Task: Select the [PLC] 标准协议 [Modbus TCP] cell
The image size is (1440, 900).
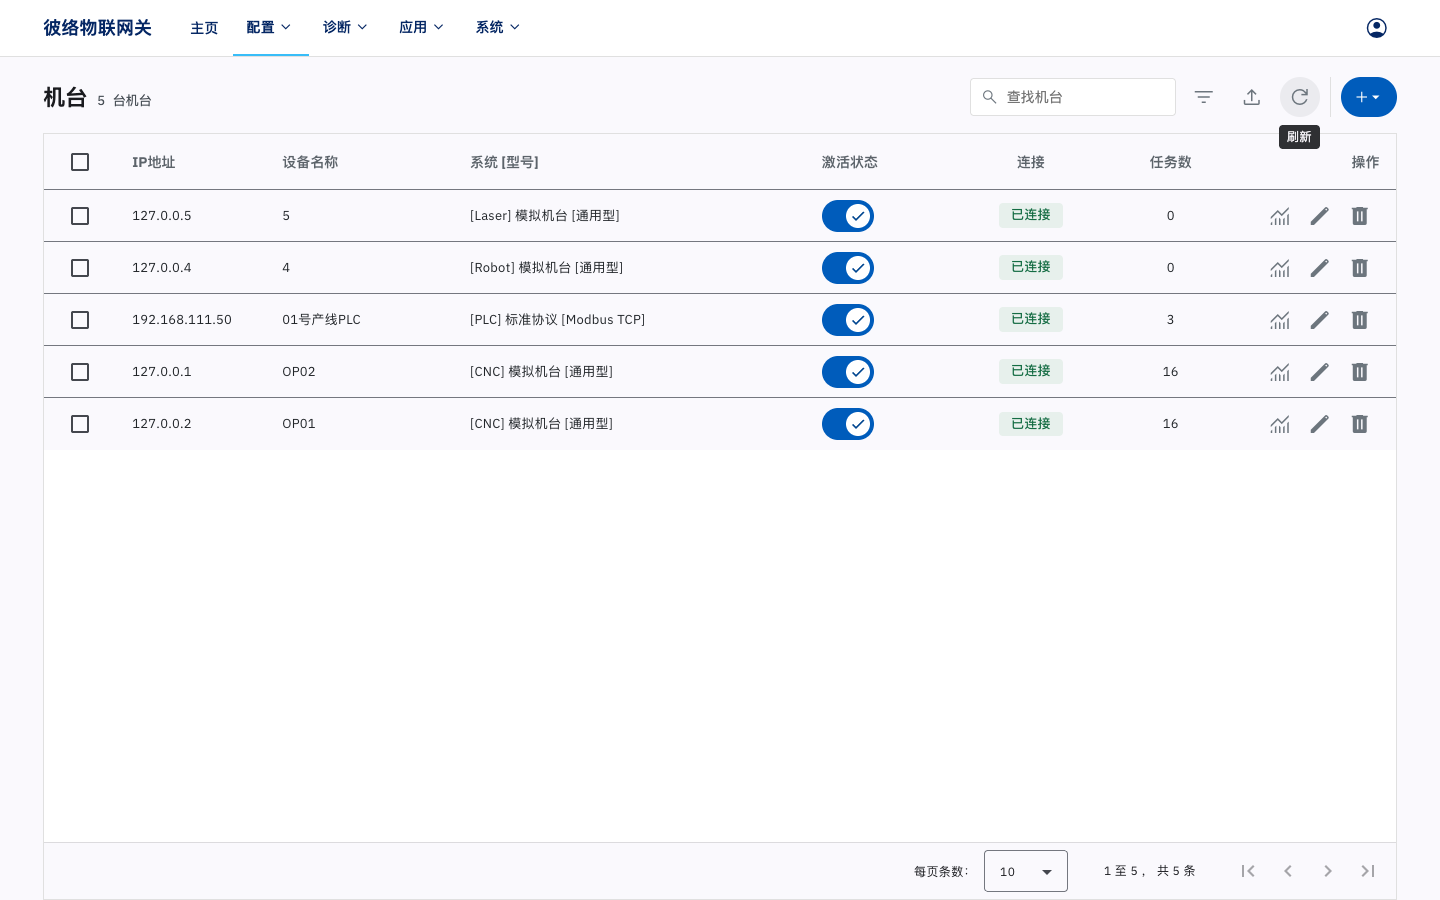Action: (558, 320)
